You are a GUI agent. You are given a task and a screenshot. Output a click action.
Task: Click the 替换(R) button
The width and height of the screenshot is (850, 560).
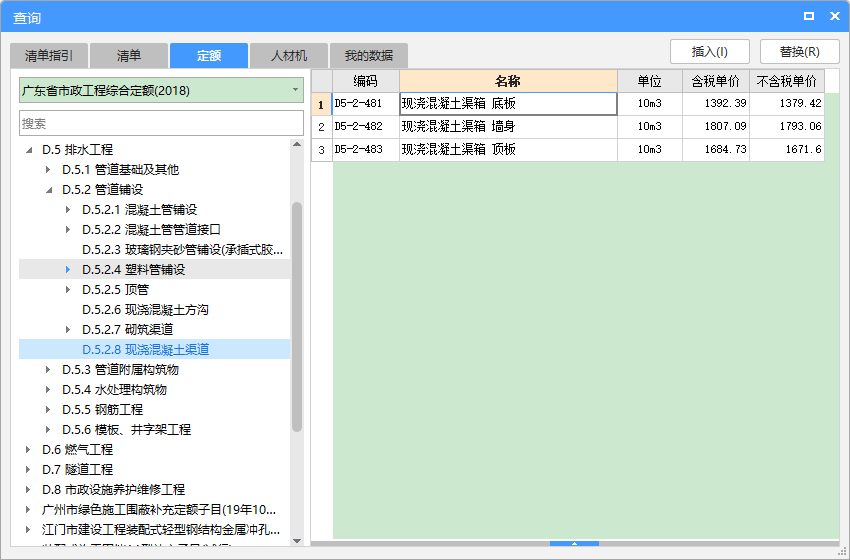click(800, 52)
